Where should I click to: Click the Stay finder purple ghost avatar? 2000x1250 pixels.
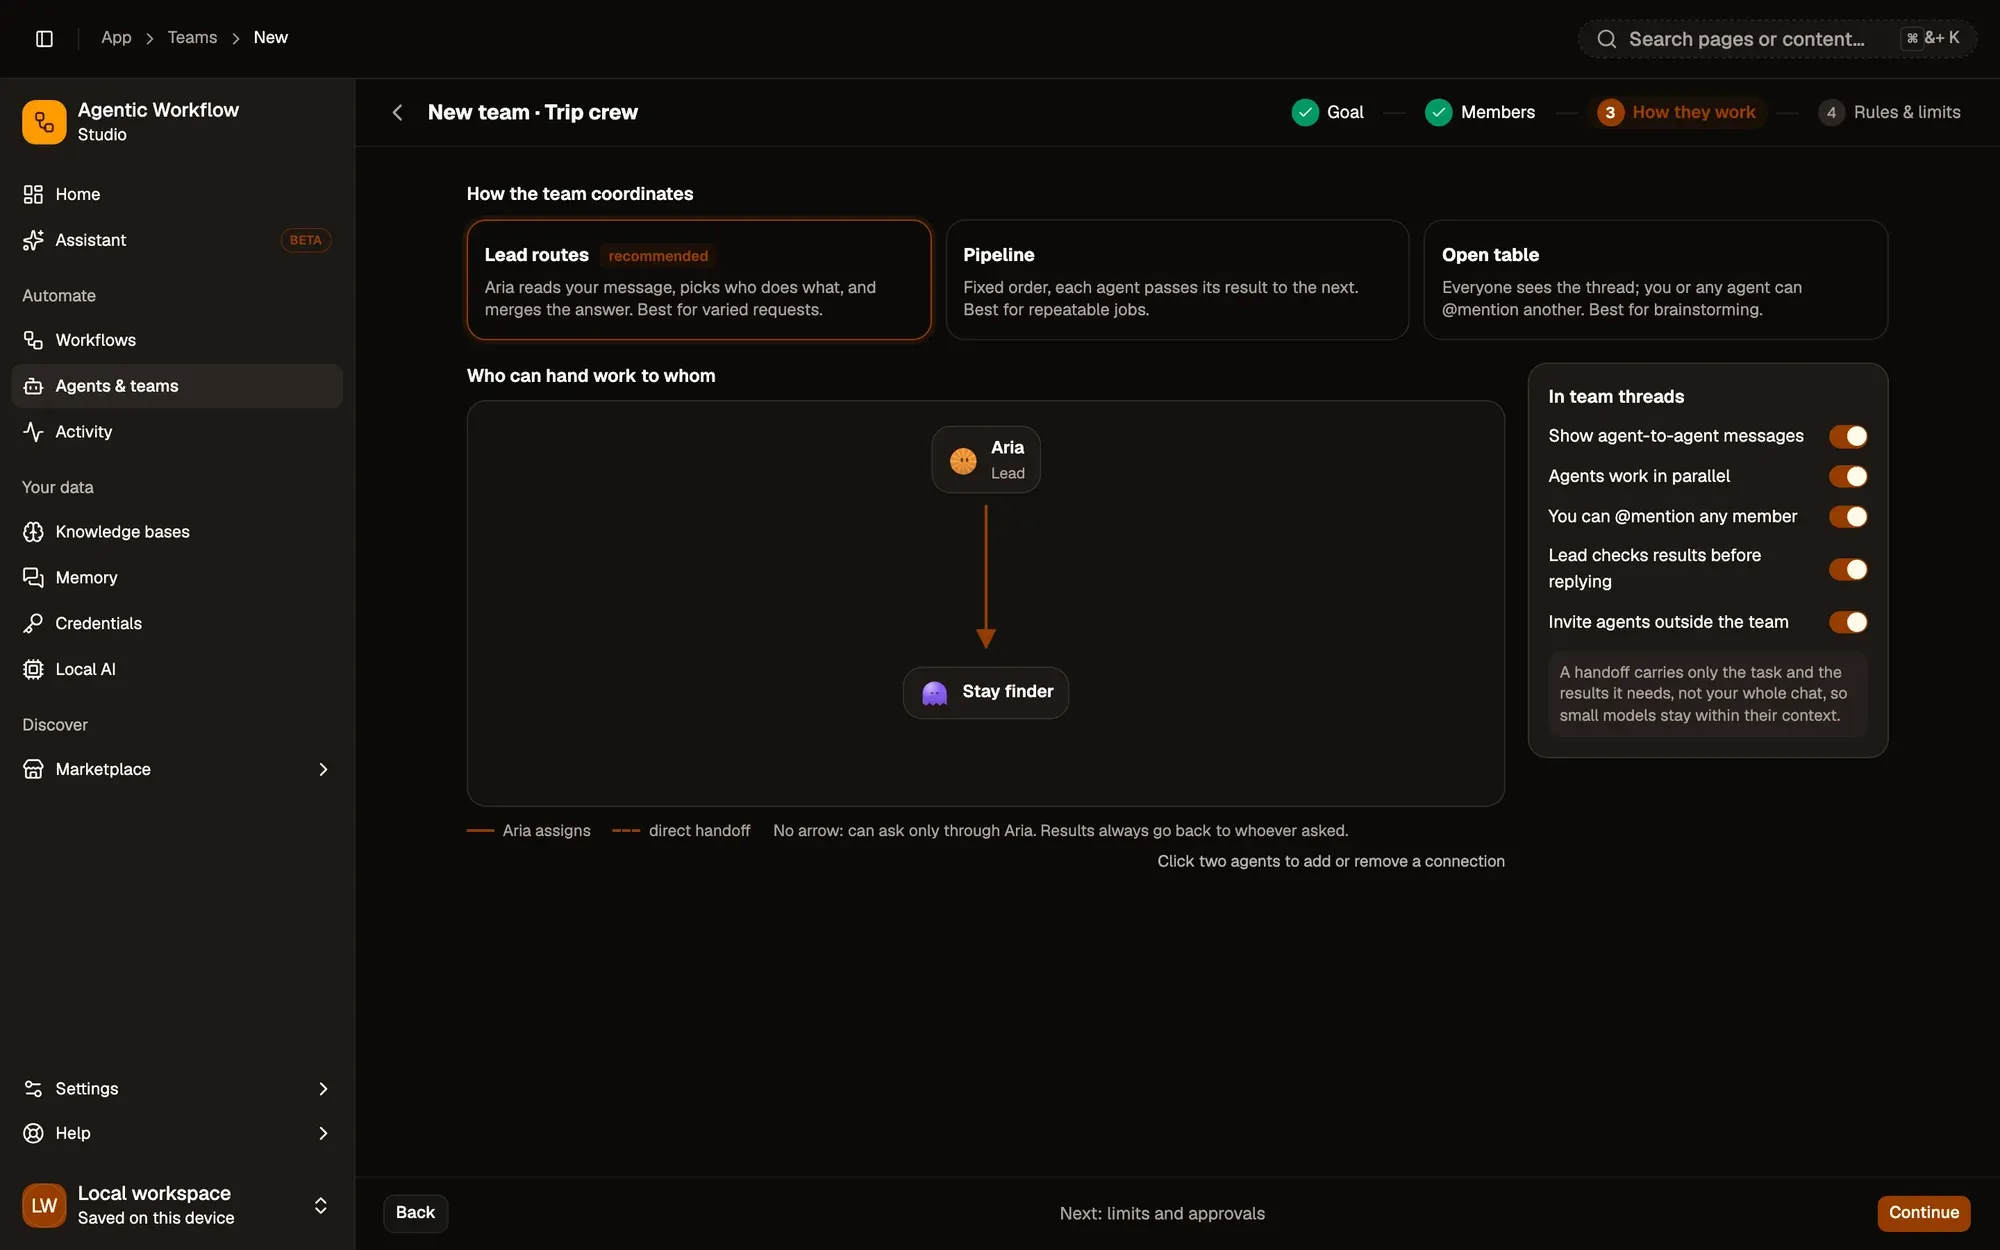pos(934,692)
